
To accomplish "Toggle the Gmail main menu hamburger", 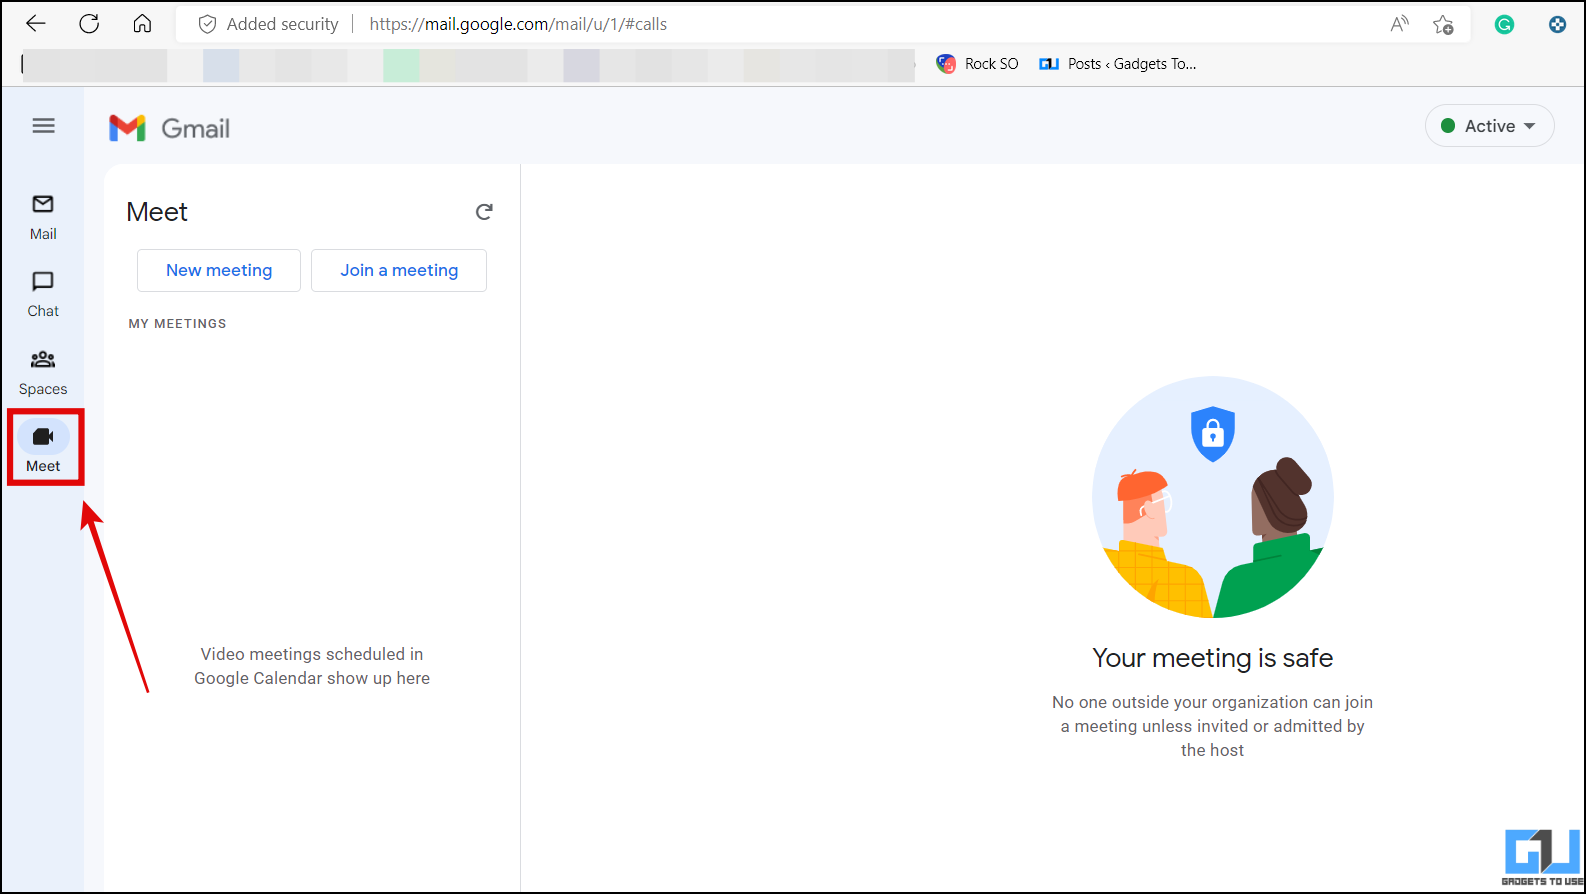I will point(43,126).
